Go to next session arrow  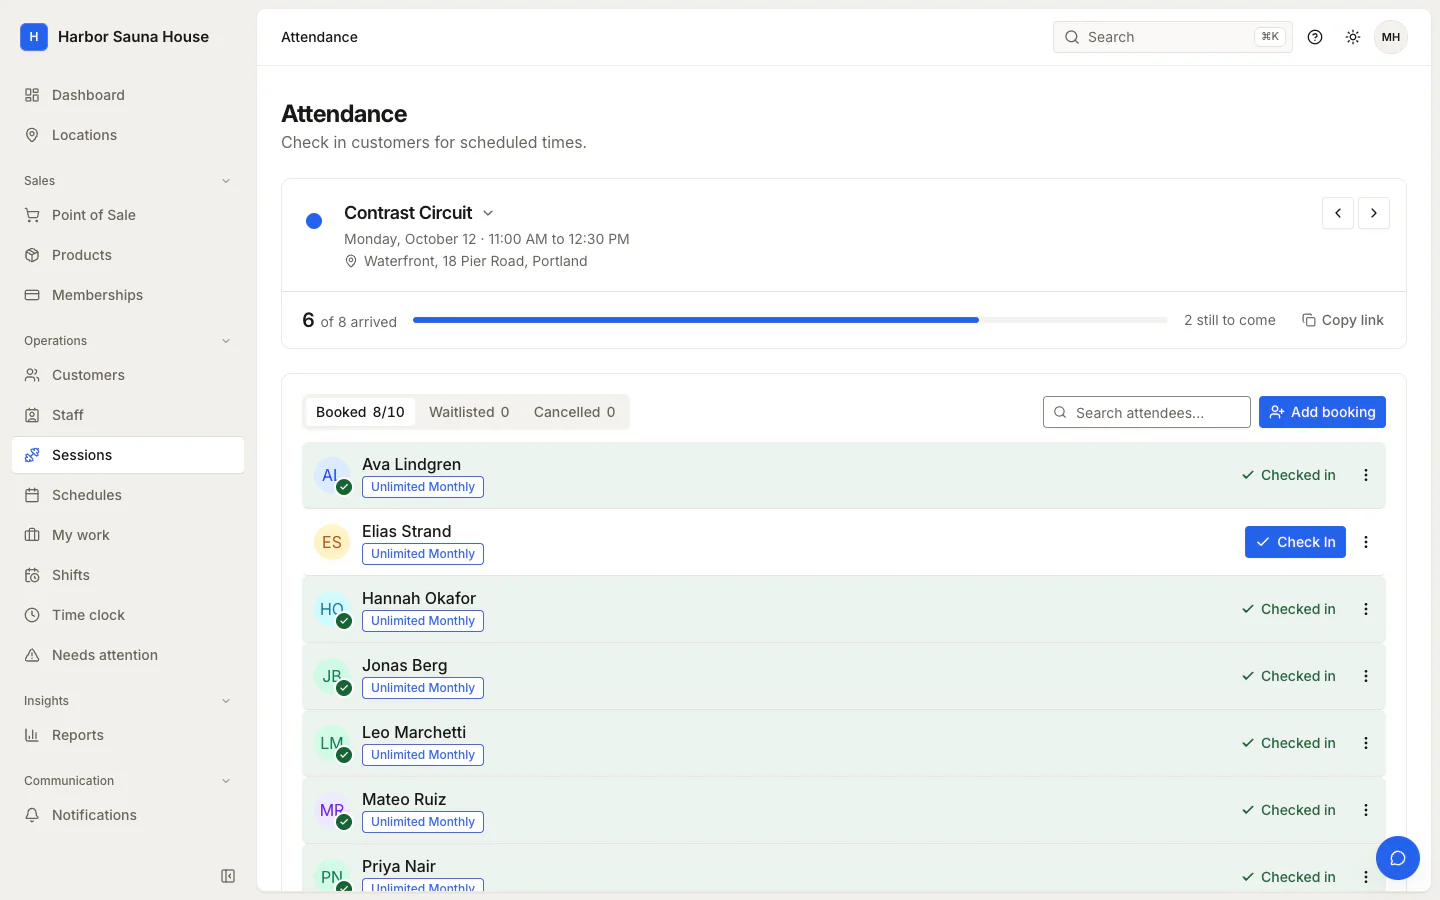(x=1374, y=213)
